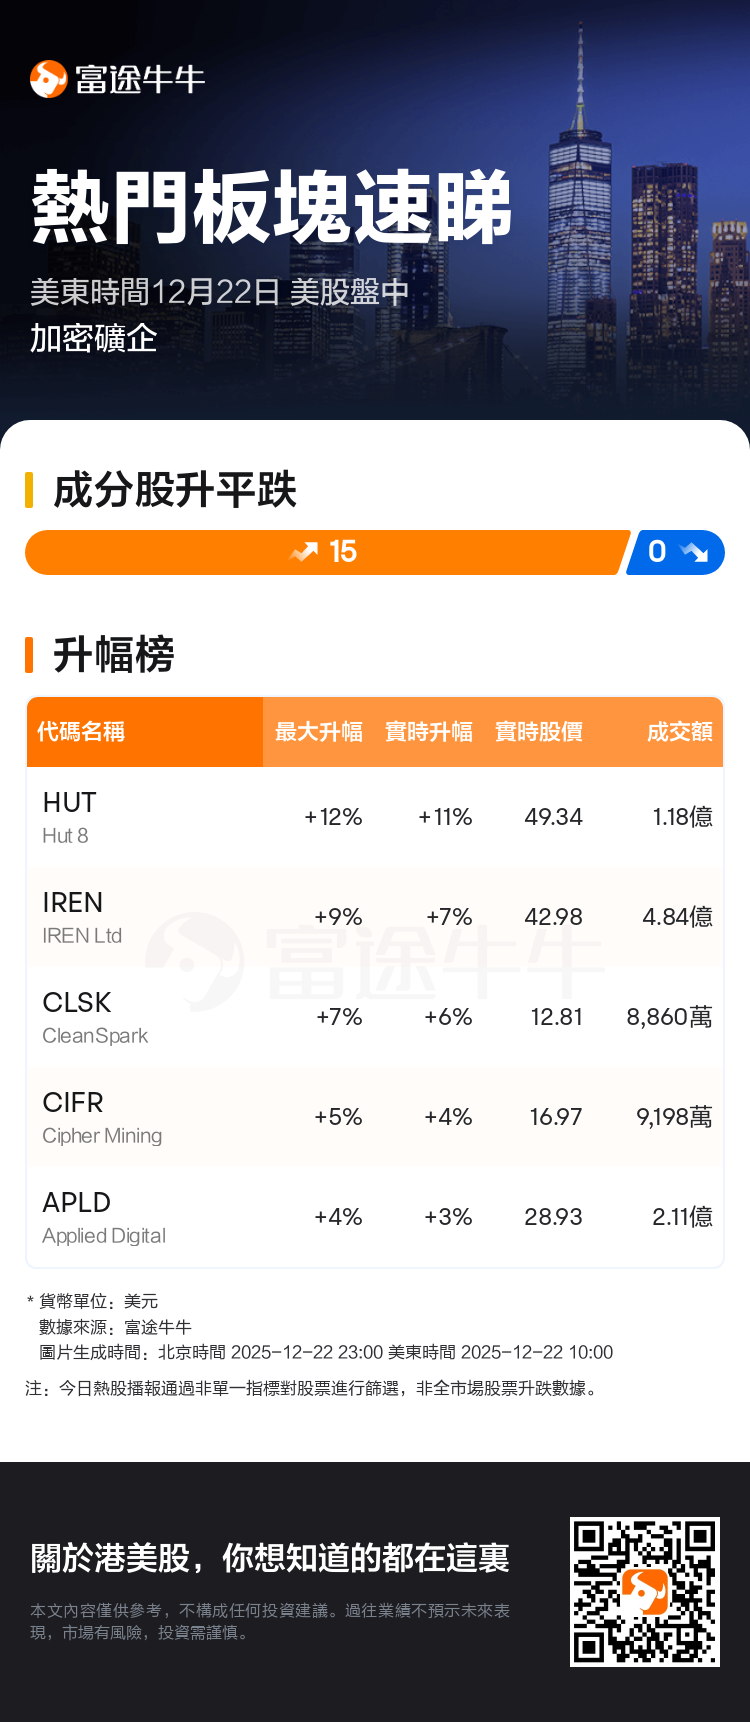Open the HUT Hut 8 stock row
Viewport: 750px width, 1722px height.
click(x=375, y=817)
